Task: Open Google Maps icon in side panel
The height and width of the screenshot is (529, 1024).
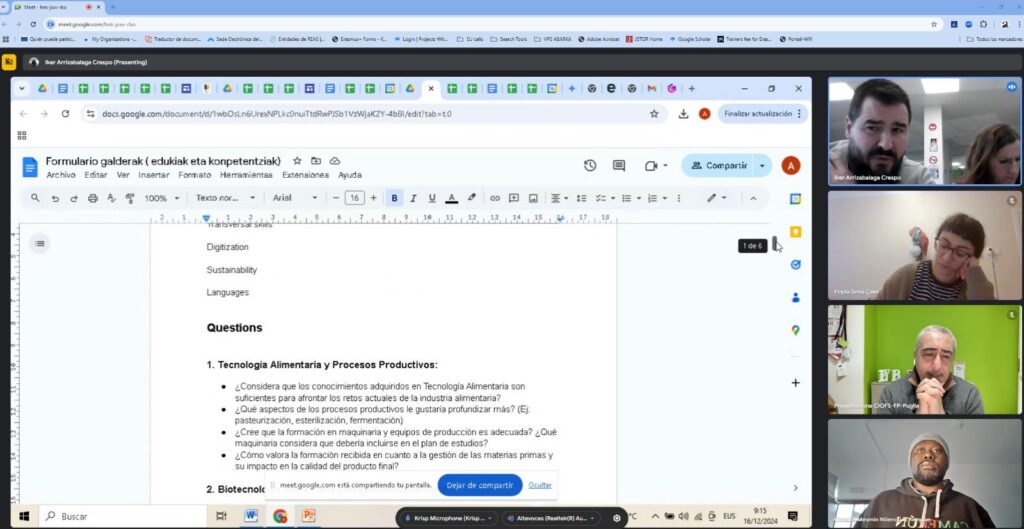Action: click(x=795, y=330)
